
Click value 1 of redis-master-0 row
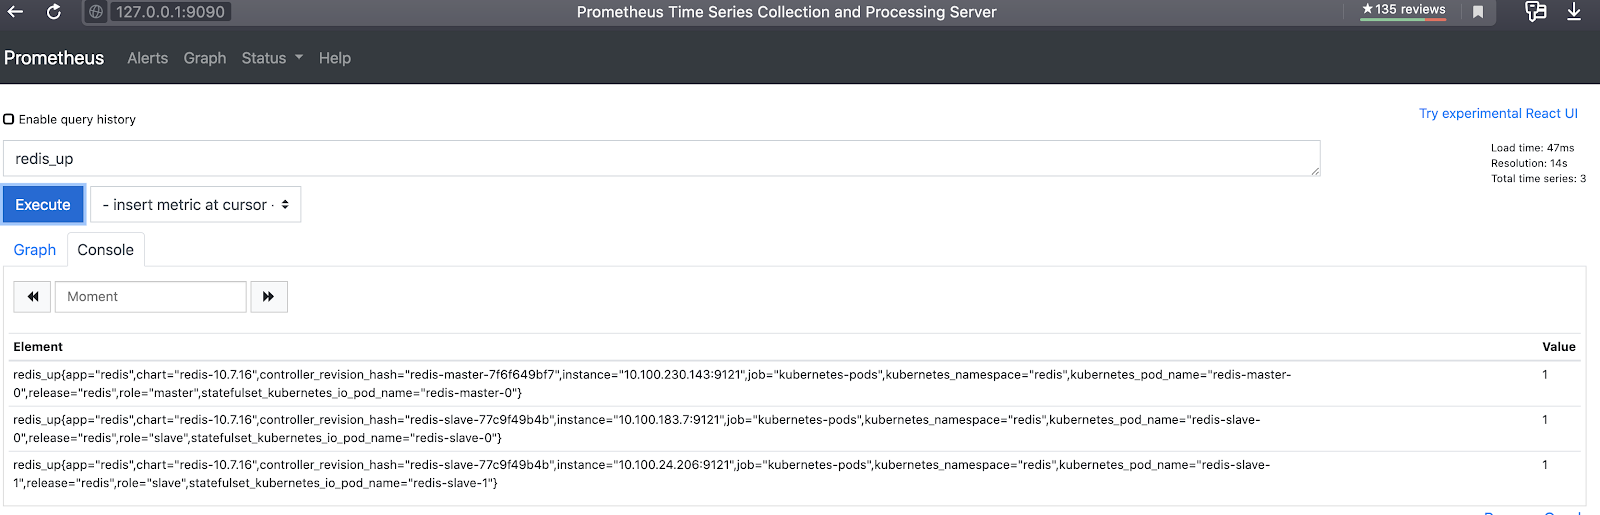1545,375
